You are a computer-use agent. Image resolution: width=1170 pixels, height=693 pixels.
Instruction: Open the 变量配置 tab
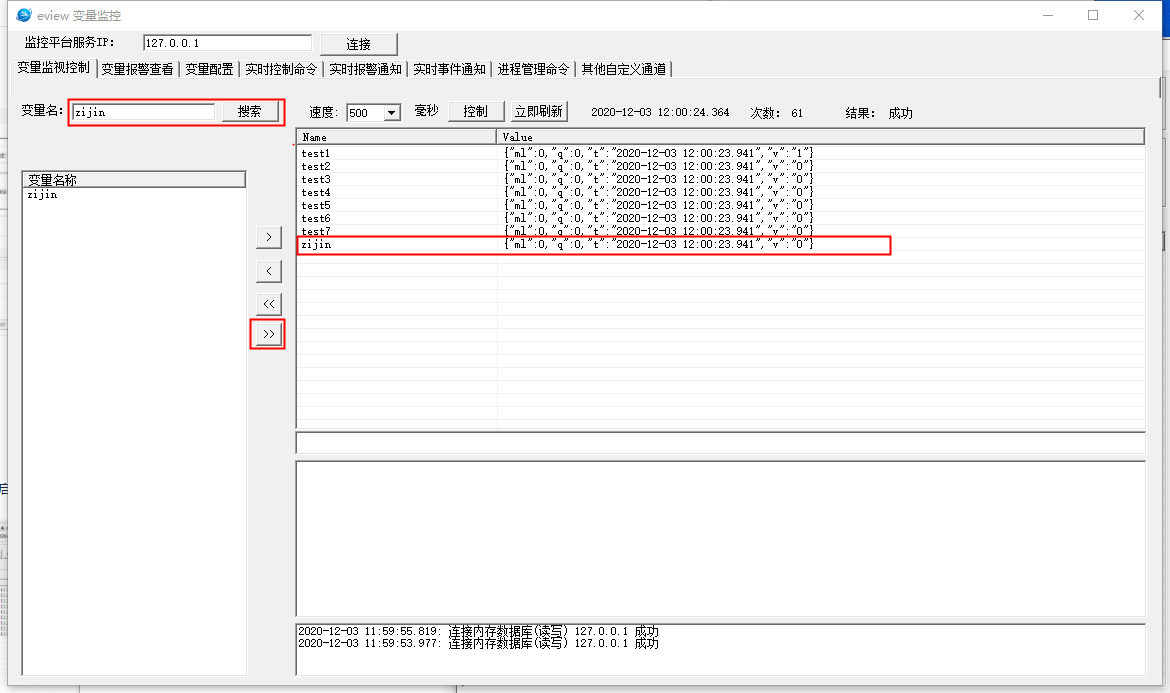(x=209, y=69)
